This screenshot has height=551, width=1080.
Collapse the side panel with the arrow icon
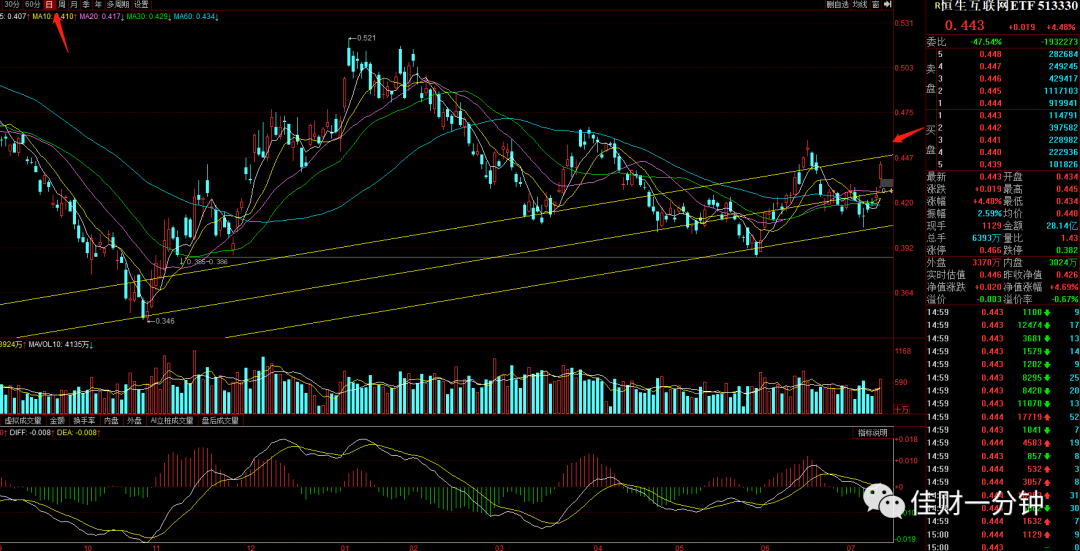887,4
